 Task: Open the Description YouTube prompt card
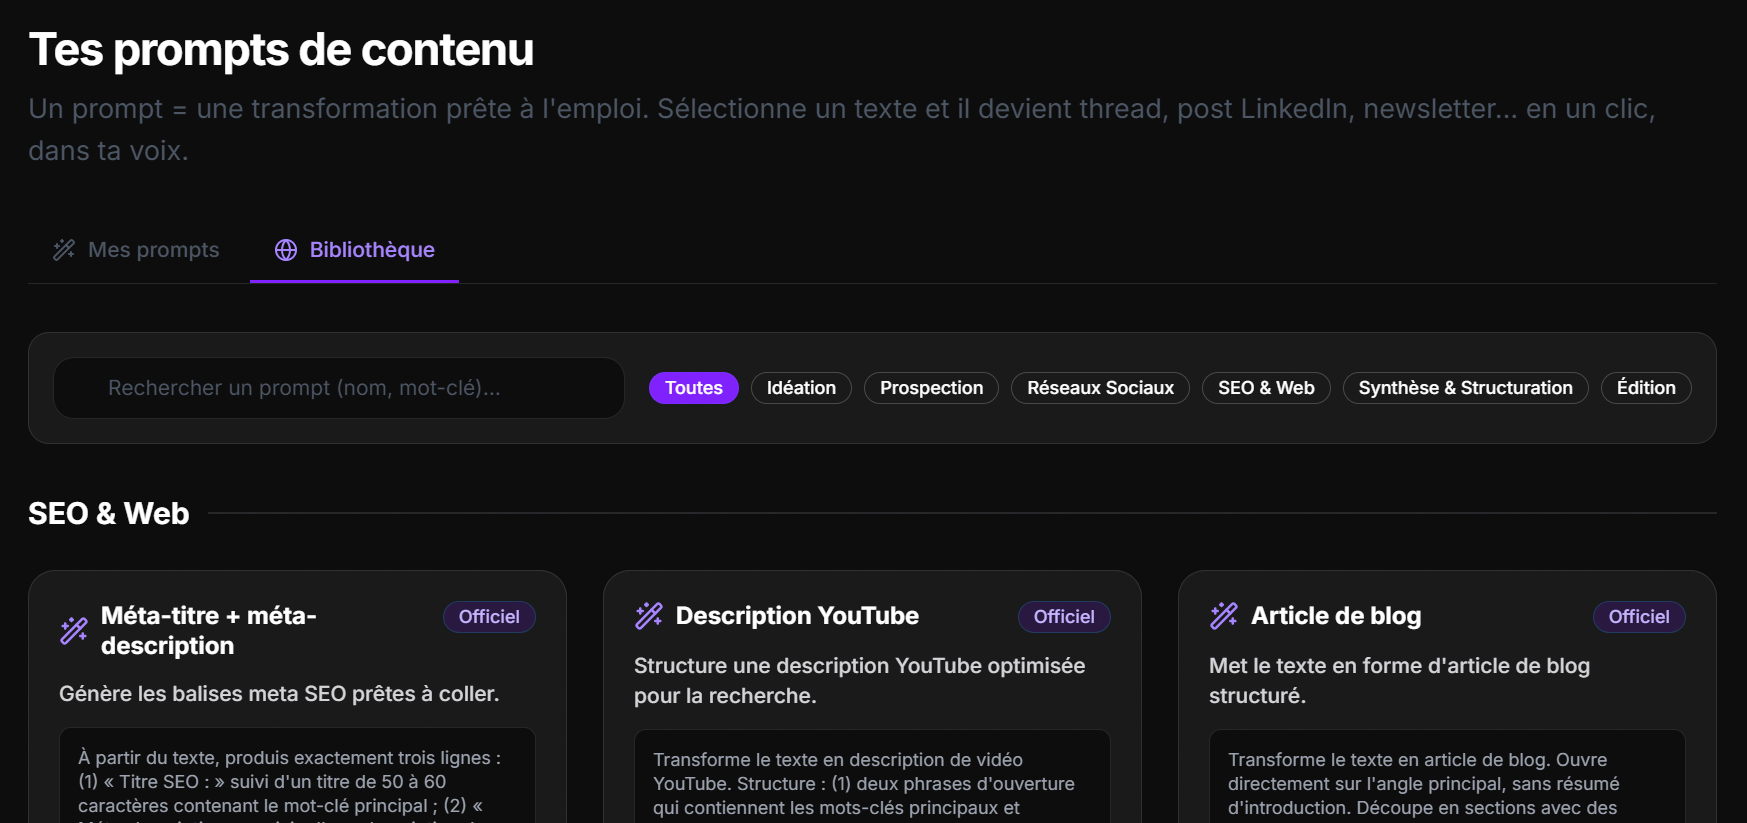click(x=872, y=697)
